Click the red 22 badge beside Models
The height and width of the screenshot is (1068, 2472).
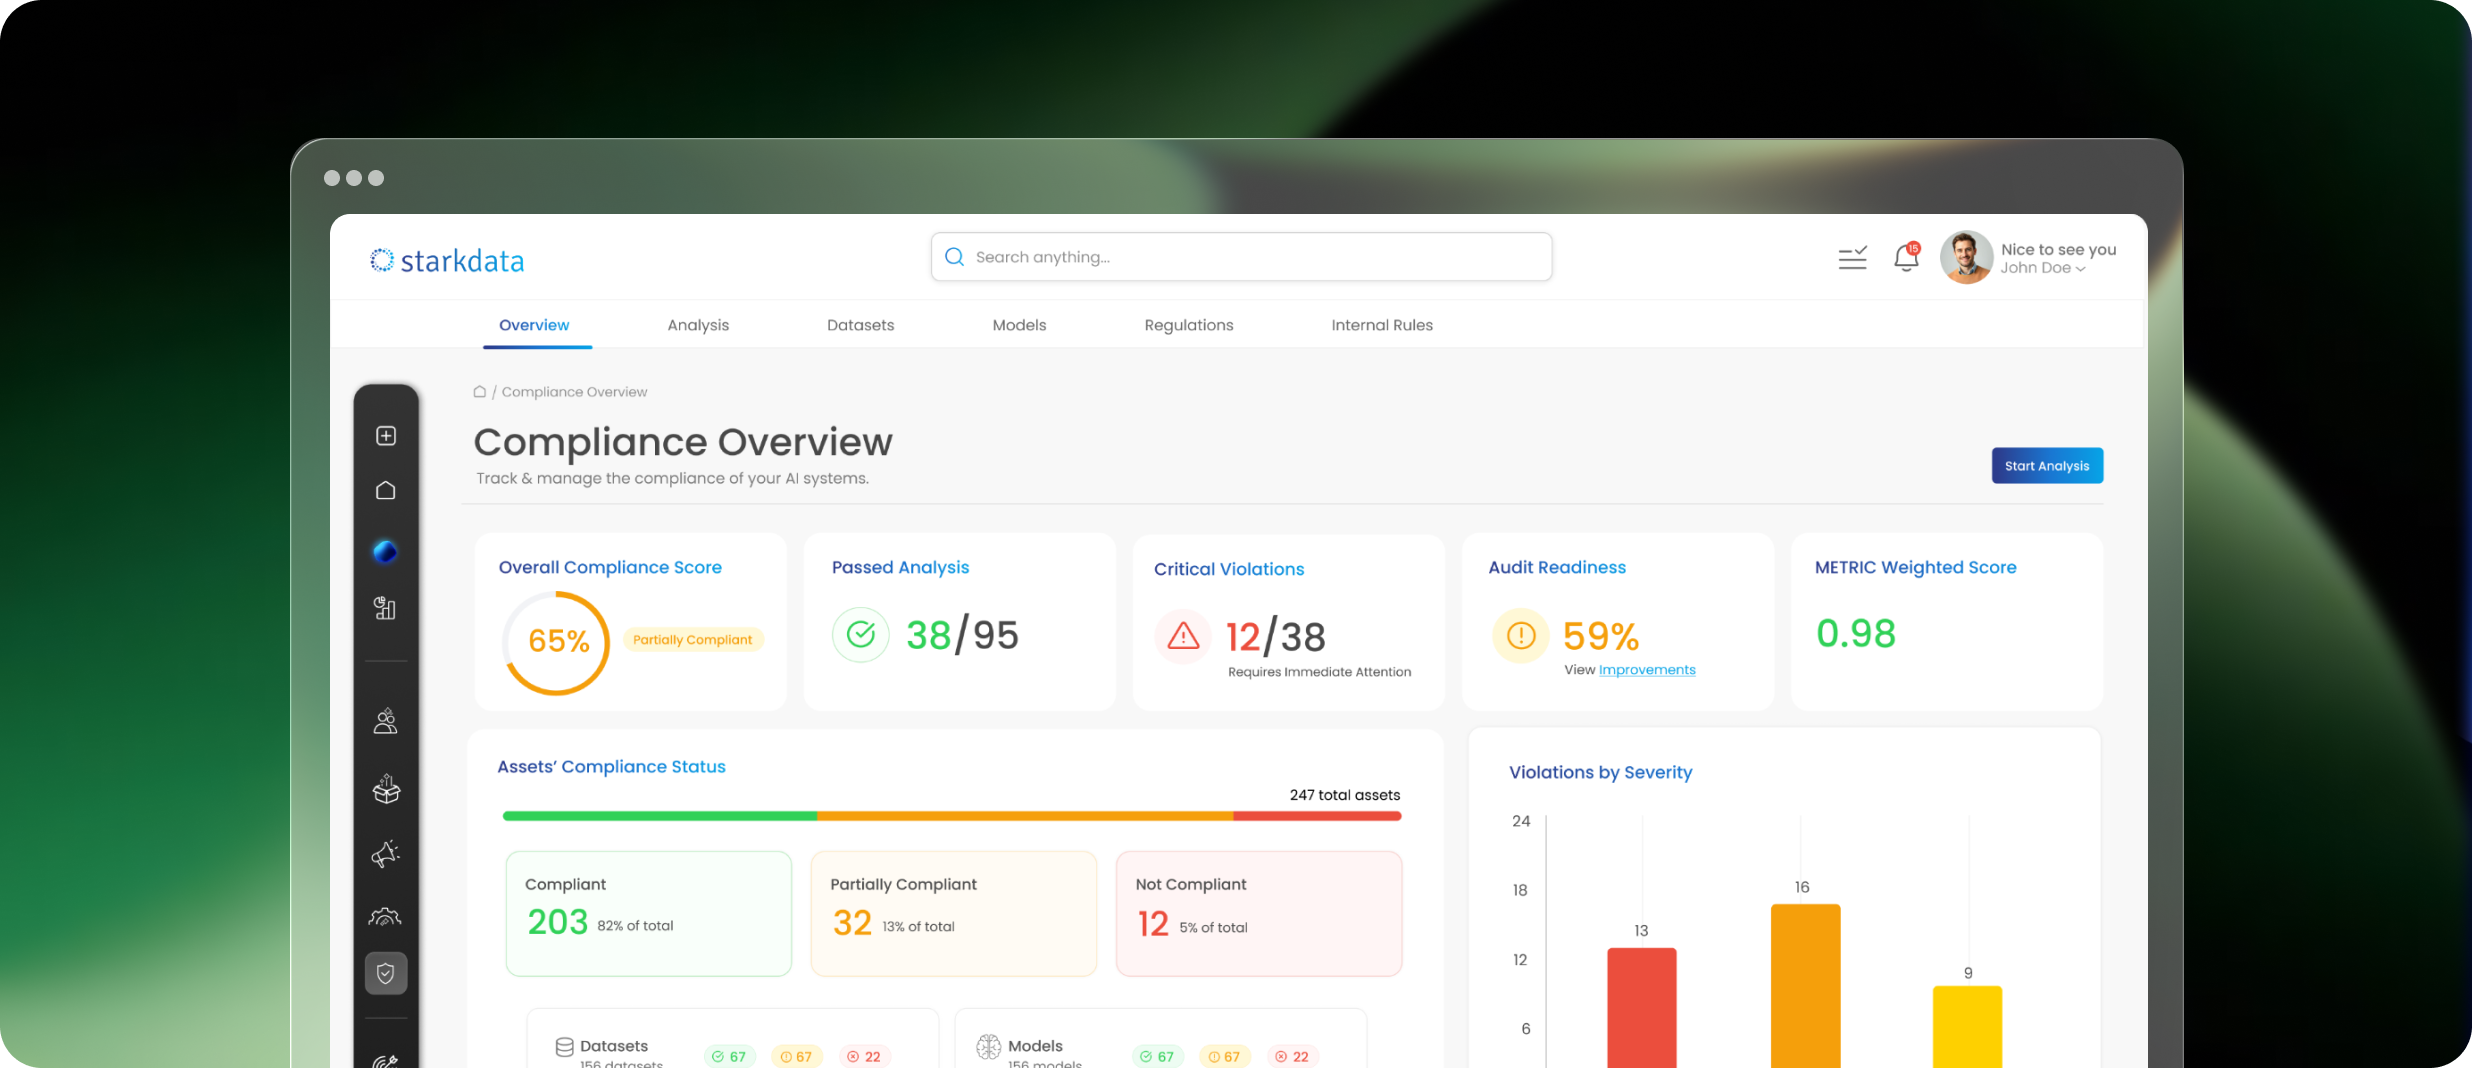(1292, 1057)
